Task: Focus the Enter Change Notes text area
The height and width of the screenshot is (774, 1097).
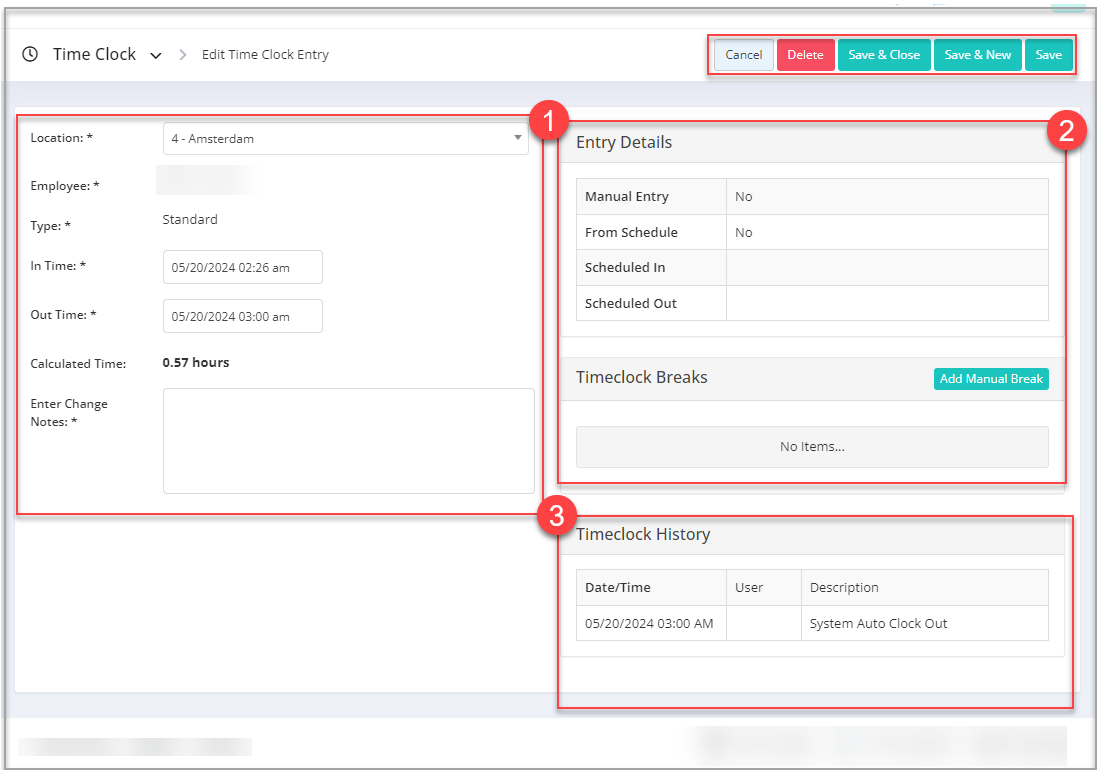Action: pyautogui.click(x=348, y=441)
